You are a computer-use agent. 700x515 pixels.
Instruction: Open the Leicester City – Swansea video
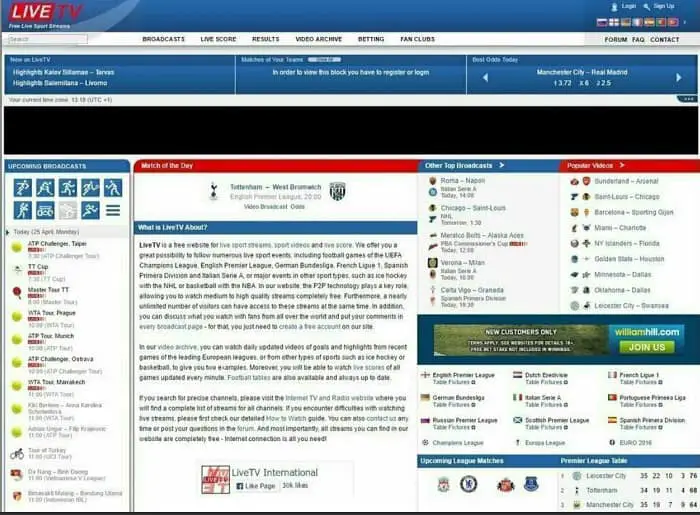(x=631, y=306)
